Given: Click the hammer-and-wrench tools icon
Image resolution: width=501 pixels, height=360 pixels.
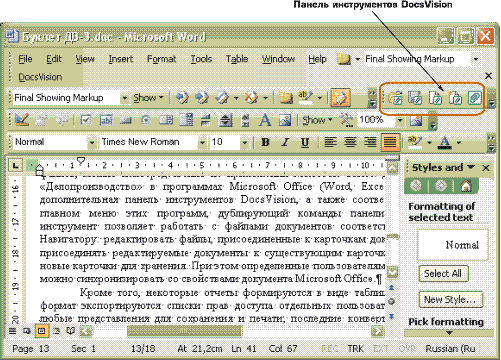Looking at the screenshot, I should click(x=346, y=120).
